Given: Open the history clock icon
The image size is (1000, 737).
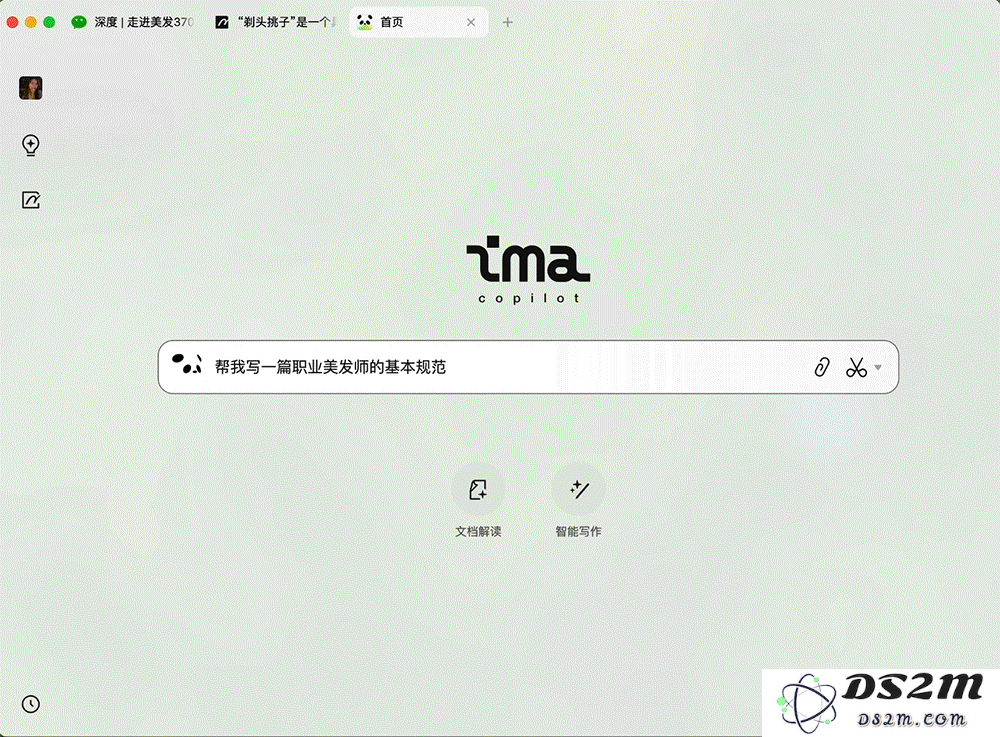Looking at the screenshot, I should [x=31, y=704].
